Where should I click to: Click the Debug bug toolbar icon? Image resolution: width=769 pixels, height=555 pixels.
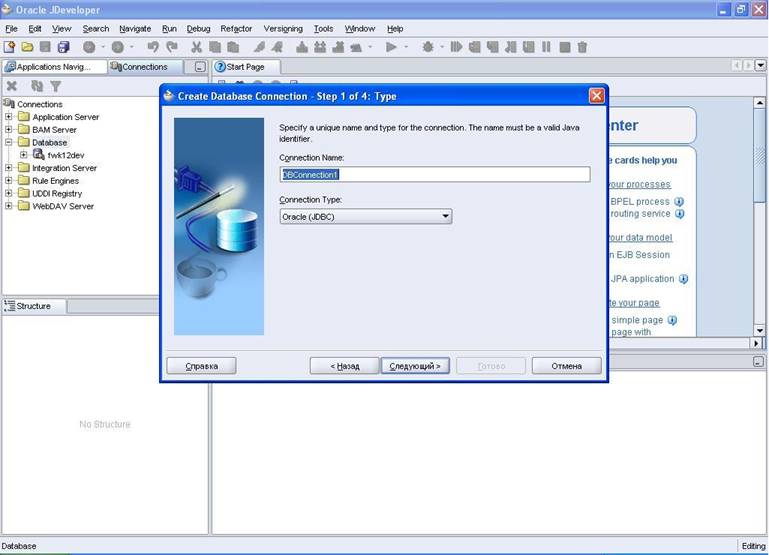[428, 47]
